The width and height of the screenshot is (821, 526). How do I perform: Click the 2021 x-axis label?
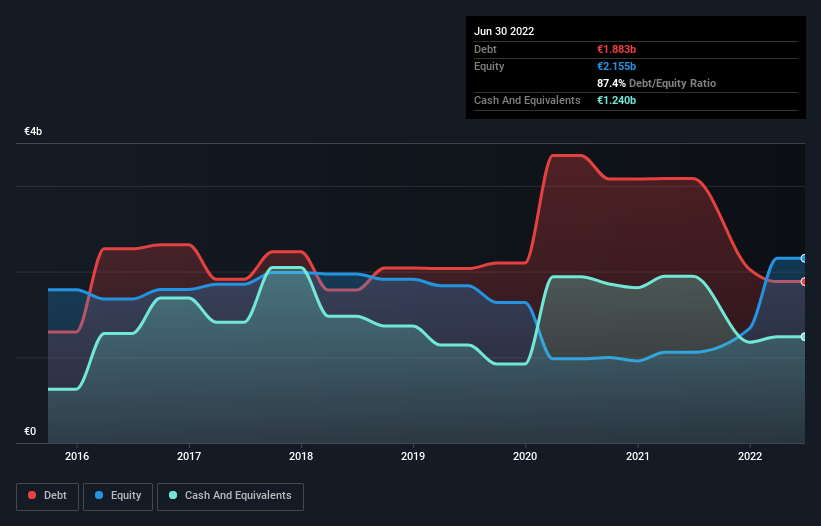[x=638, y=456]
